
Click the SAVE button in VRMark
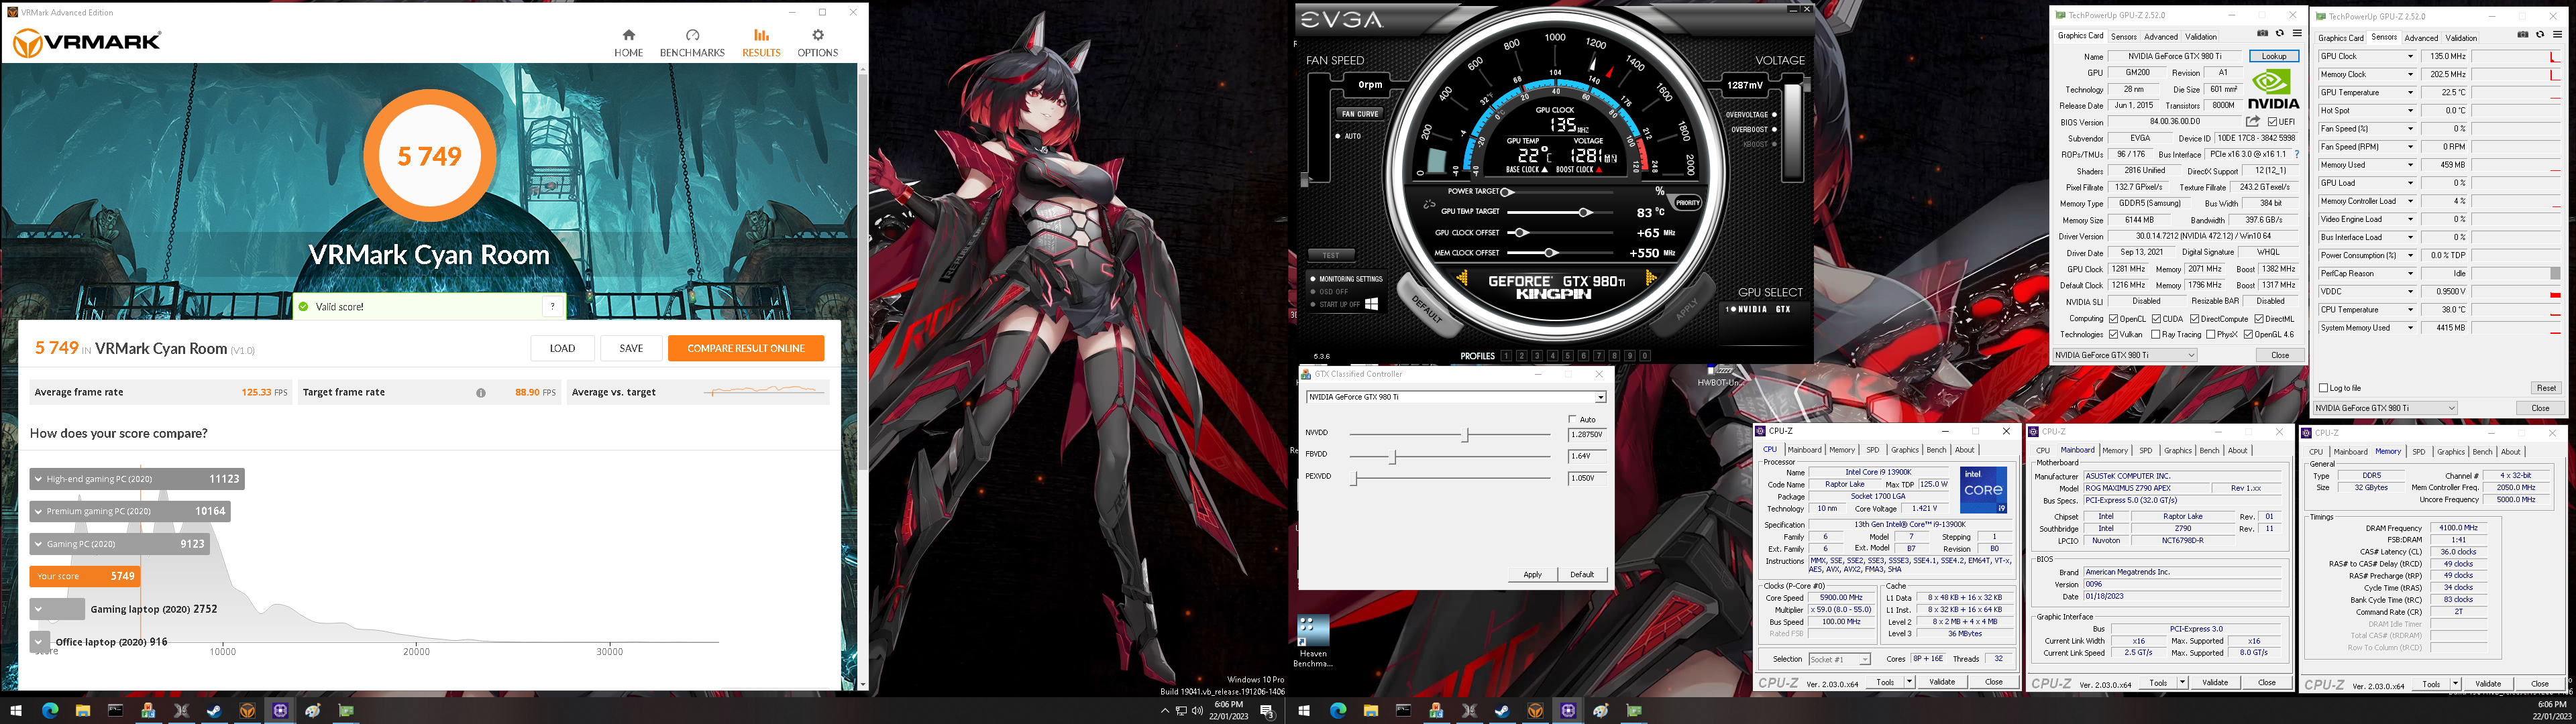coord(631,348)
